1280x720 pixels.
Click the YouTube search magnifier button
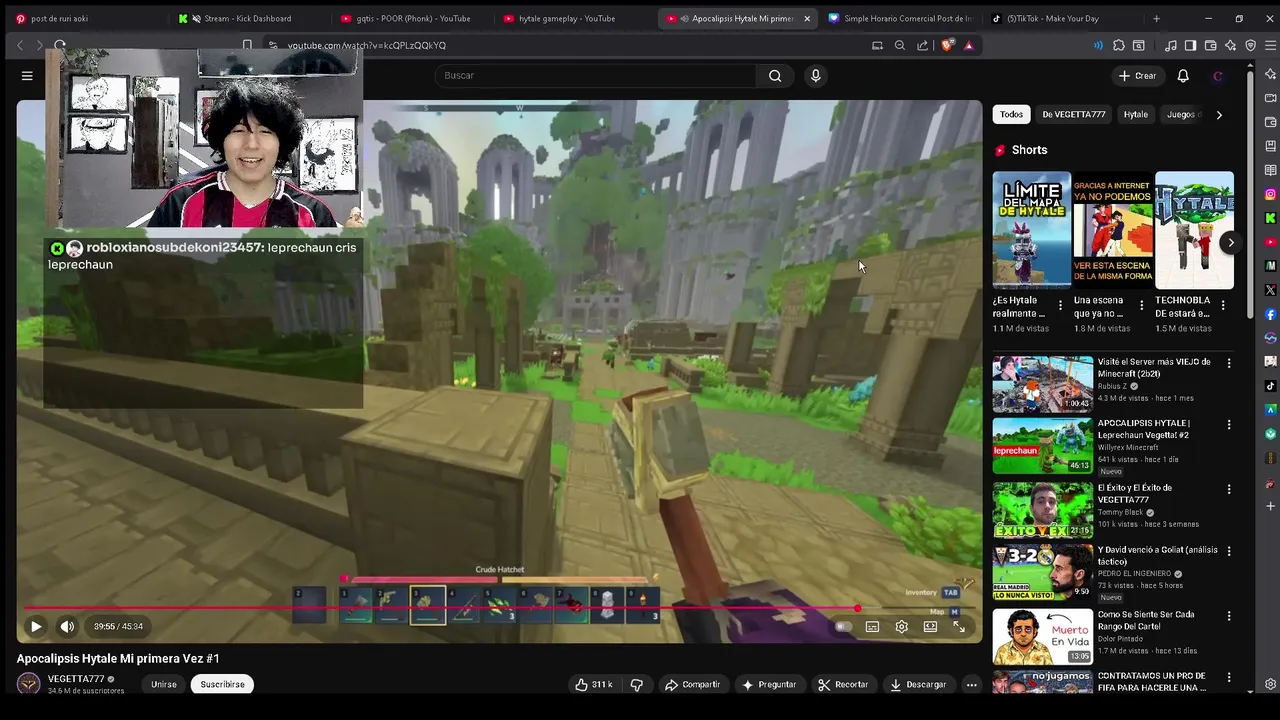(775, 76)
